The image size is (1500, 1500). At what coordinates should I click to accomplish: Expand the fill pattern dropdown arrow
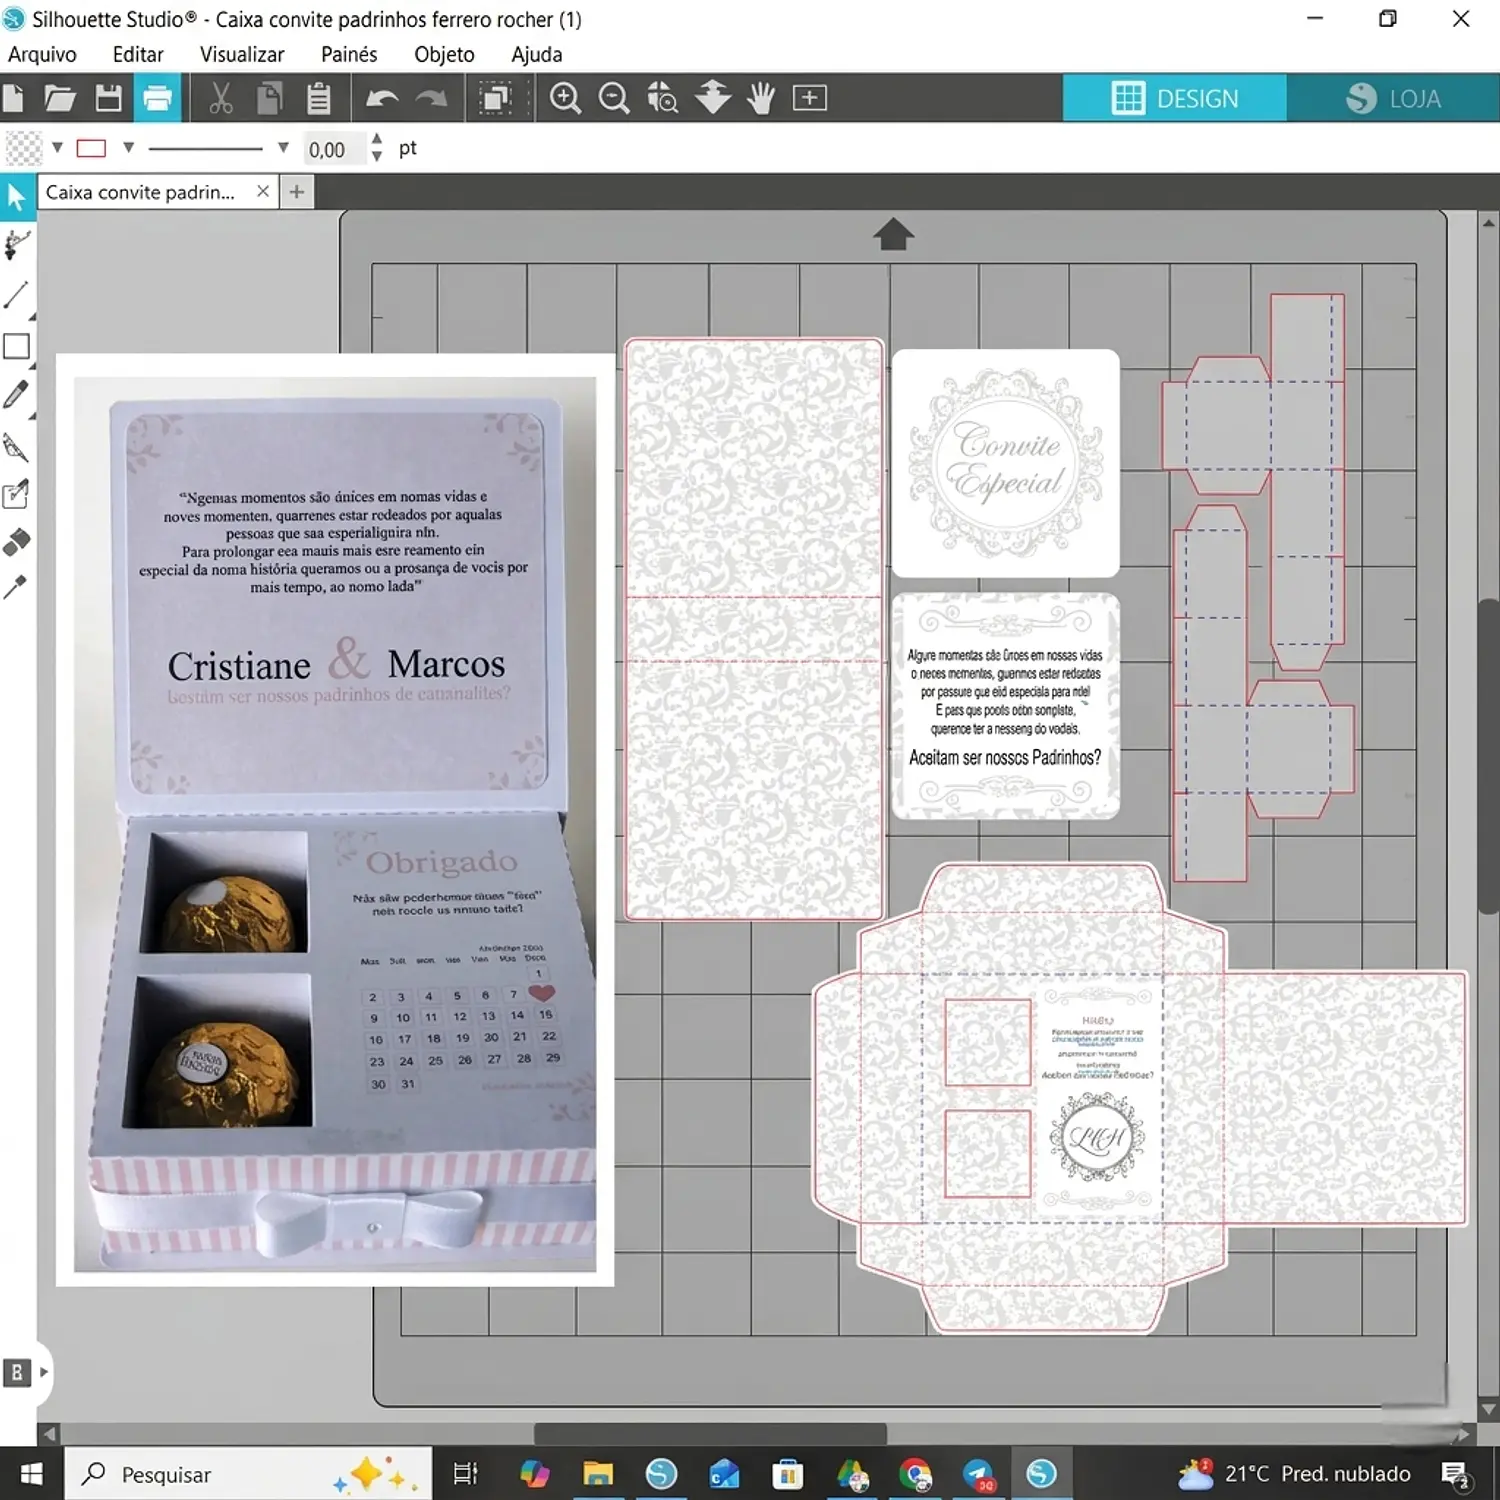click(58, 148)
